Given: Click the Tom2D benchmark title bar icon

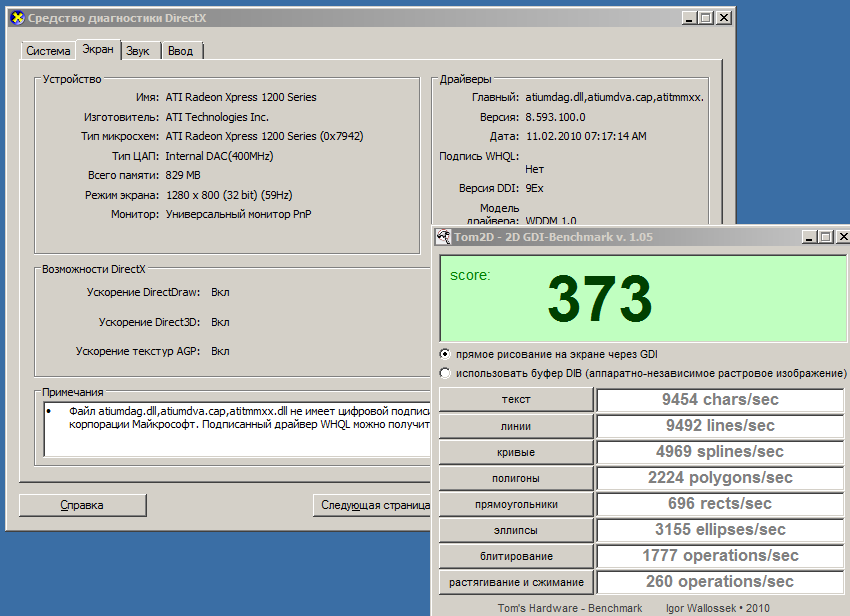Looking at the screenshot, I should pyautogui.click(x=443, y=237).
